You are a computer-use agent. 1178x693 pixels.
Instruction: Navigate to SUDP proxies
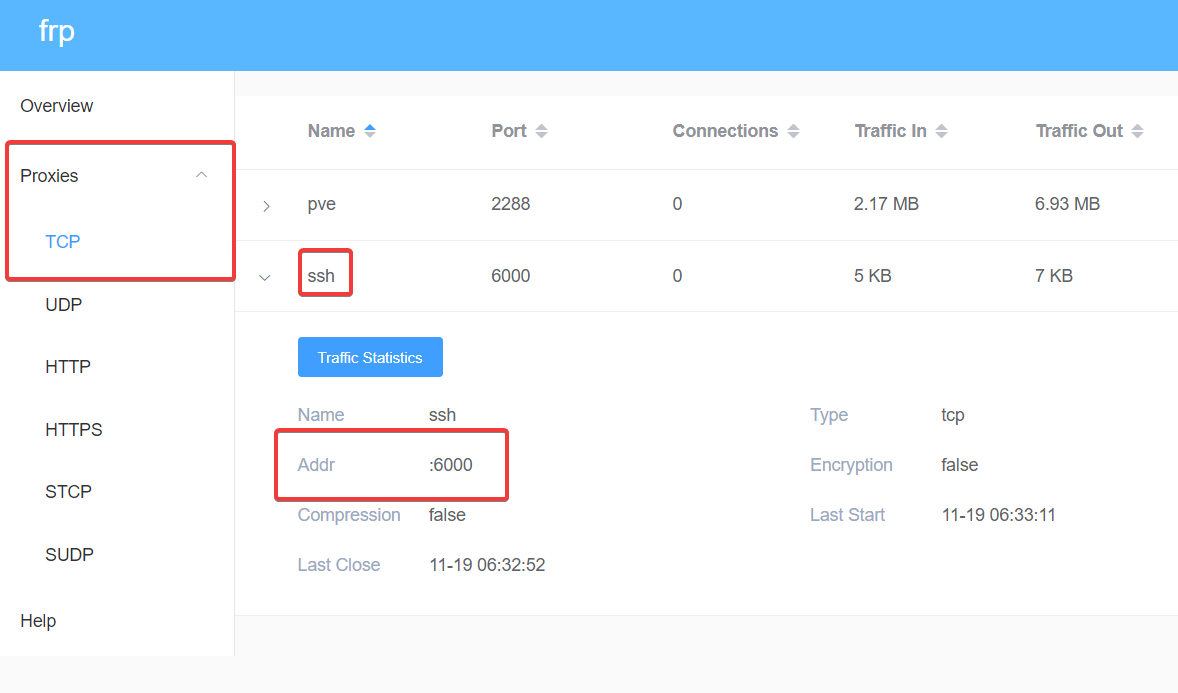(69, 555)
